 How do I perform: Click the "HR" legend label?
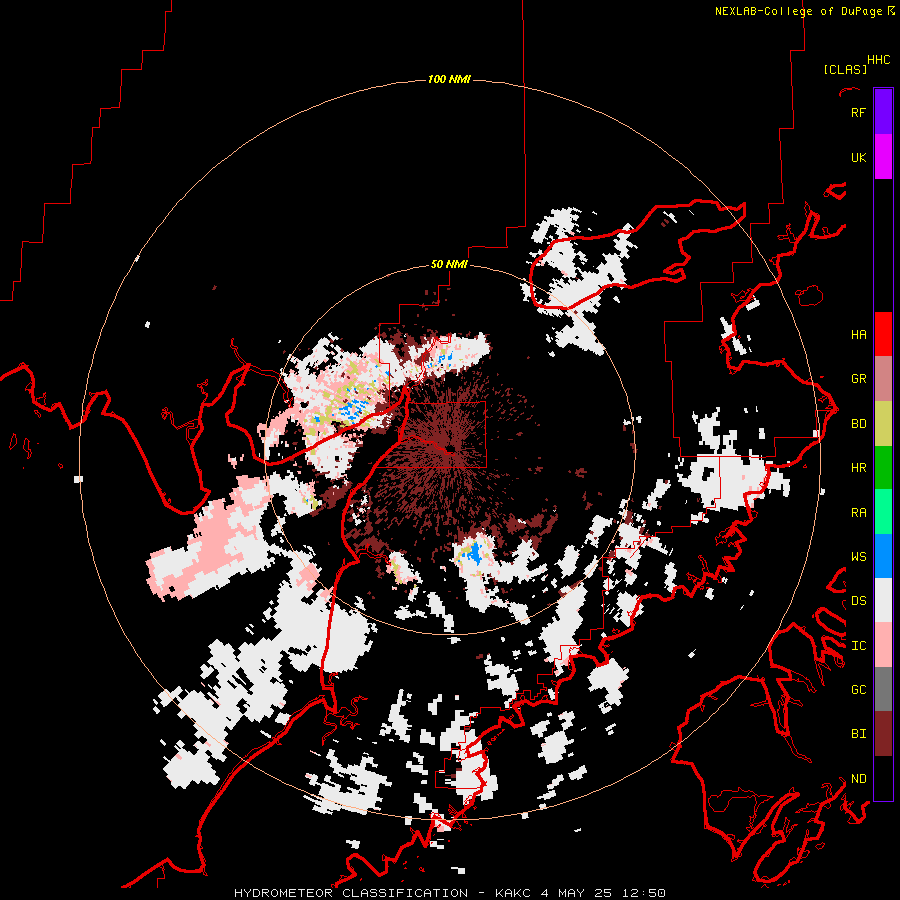858,468
